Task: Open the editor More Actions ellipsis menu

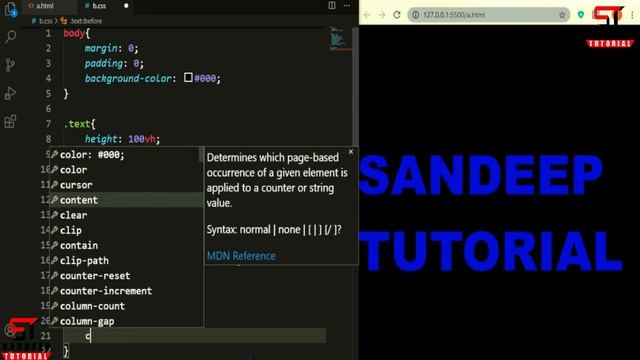Action: click(347, 5)
